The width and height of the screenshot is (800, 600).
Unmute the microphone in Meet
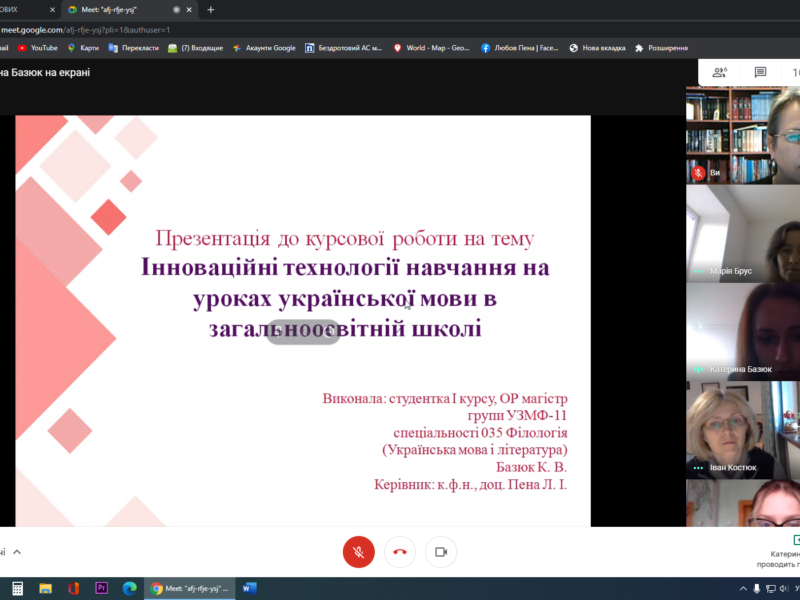coord(359,551)
